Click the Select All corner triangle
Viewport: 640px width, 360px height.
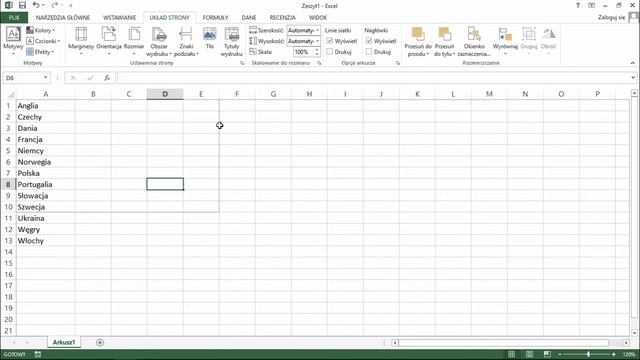(11, 95)
